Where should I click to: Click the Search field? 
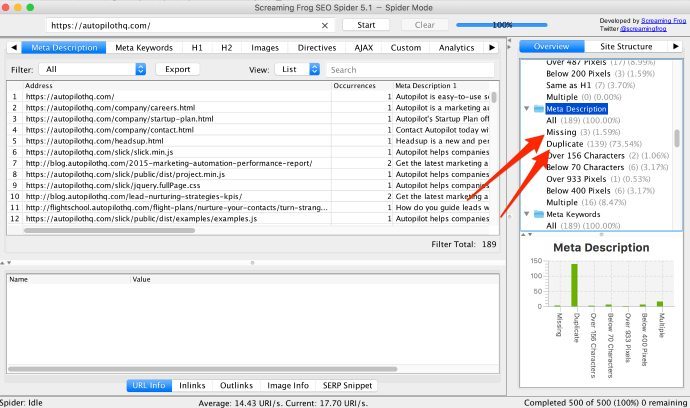pos(410,70)
